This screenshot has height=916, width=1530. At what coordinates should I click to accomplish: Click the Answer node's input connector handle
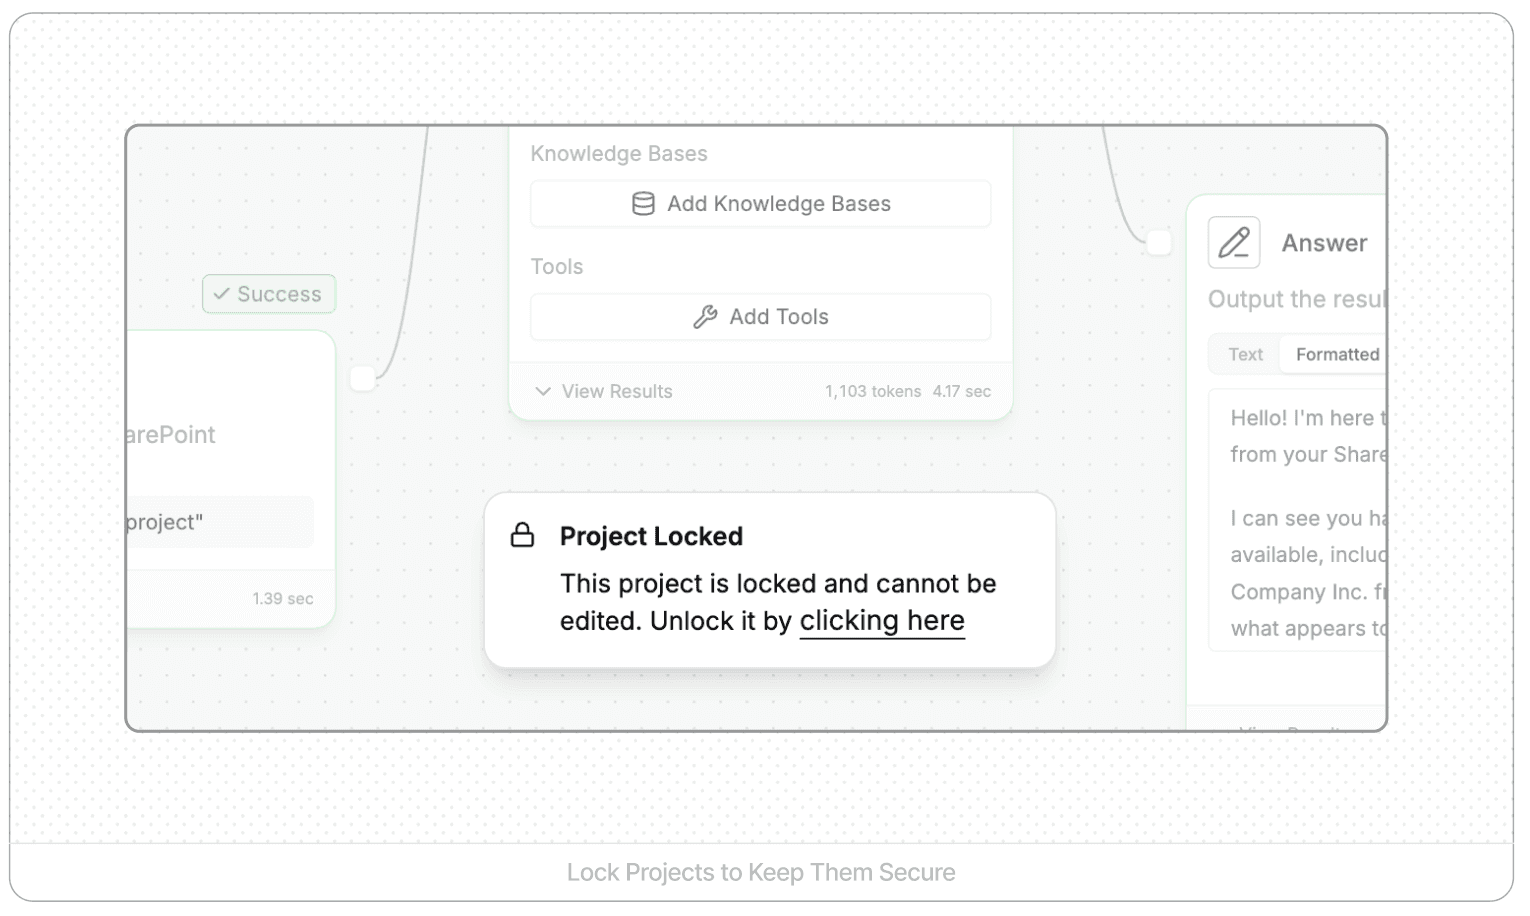(1158, 242)
